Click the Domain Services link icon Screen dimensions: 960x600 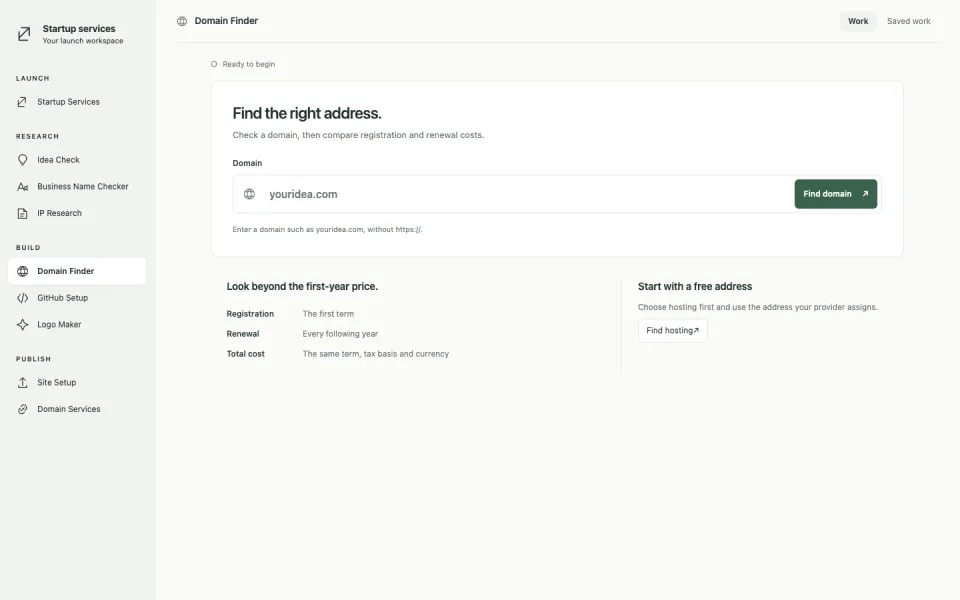[x=23, y=410]
